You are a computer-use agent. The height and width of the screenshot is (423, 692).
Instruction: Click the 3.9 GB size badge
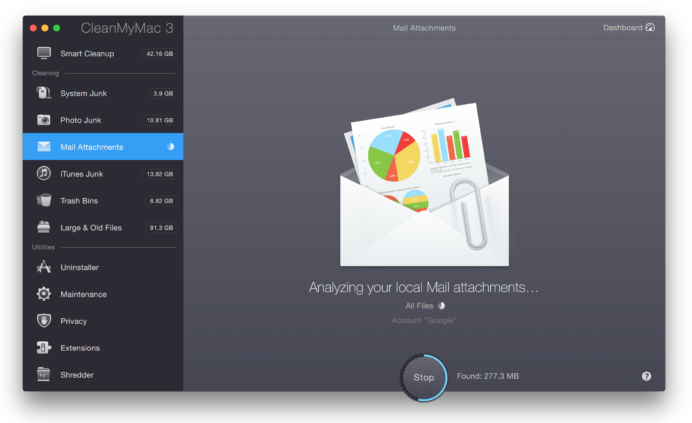[x=163, y=93]
